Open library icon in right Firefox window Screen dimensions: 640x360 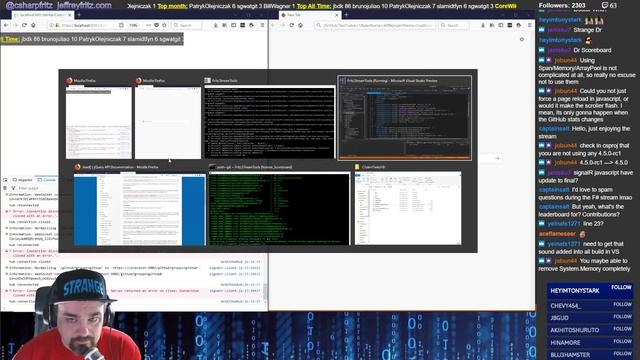[x=492, y=25]
